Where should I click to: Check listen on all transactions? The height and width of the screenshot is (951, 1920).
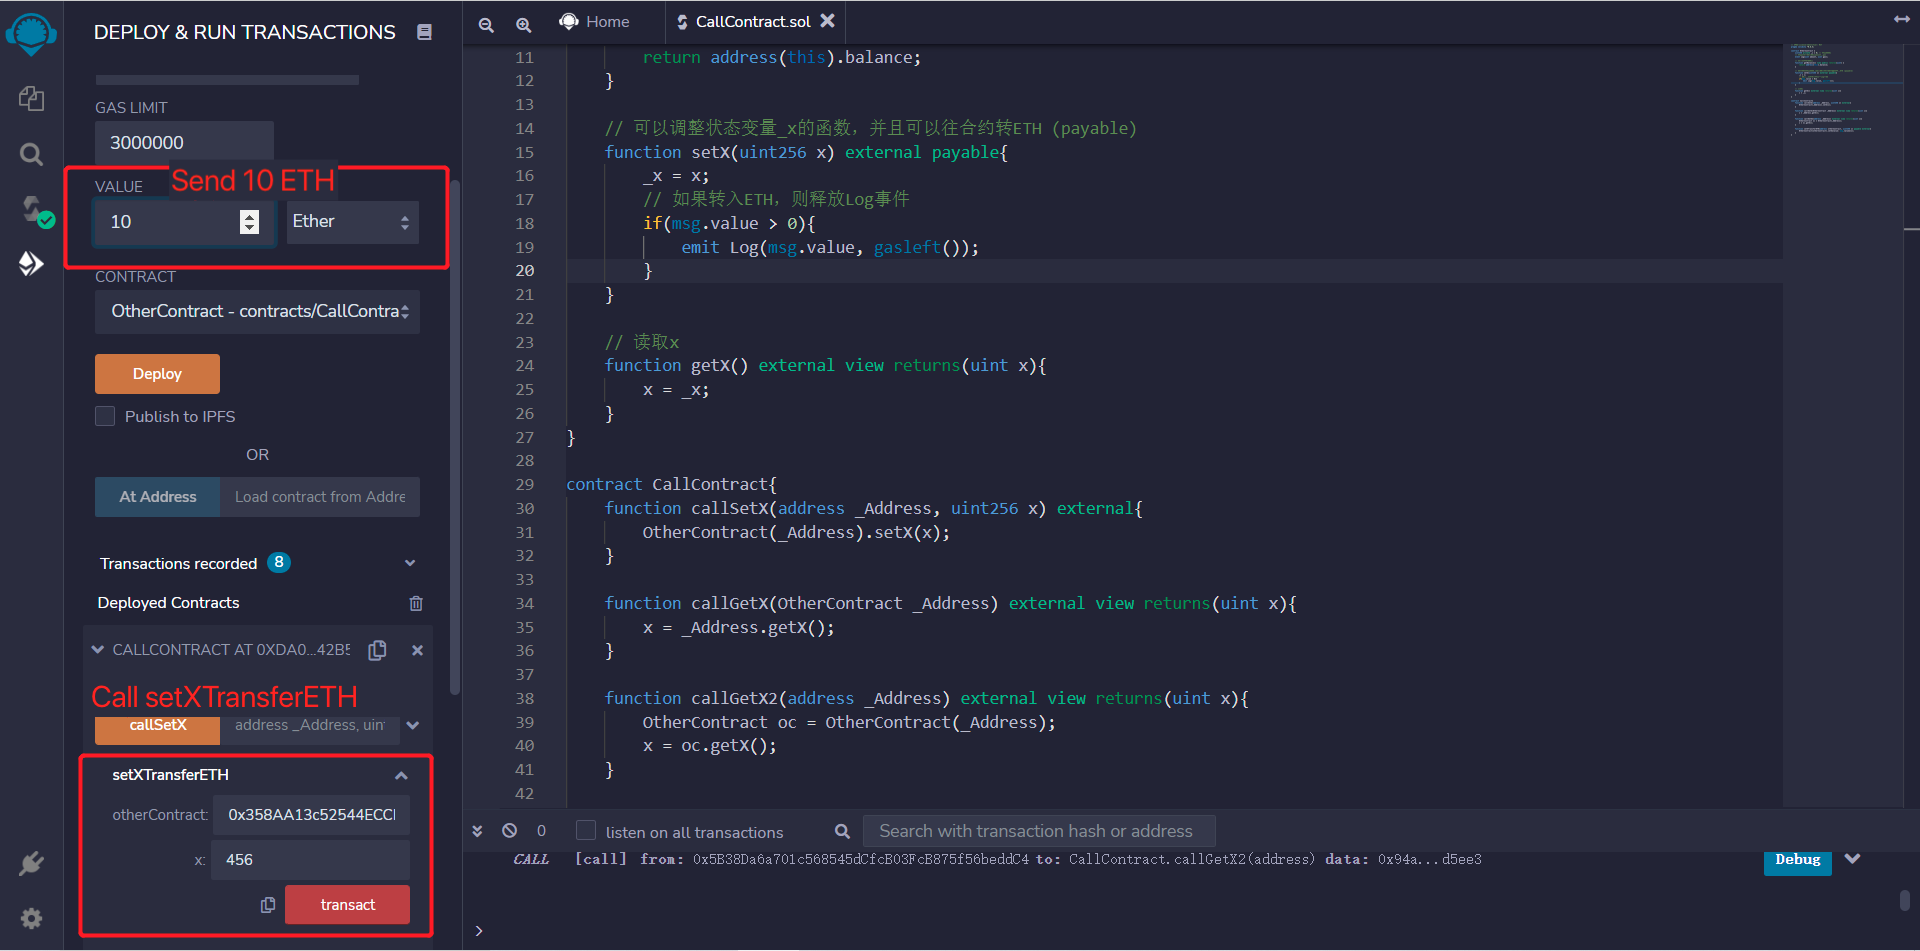[584, 830]
